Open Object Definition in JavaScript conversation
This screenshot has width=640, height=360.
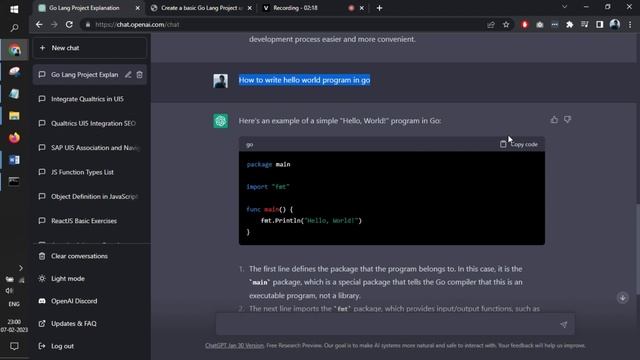click(x=89, y=196)
